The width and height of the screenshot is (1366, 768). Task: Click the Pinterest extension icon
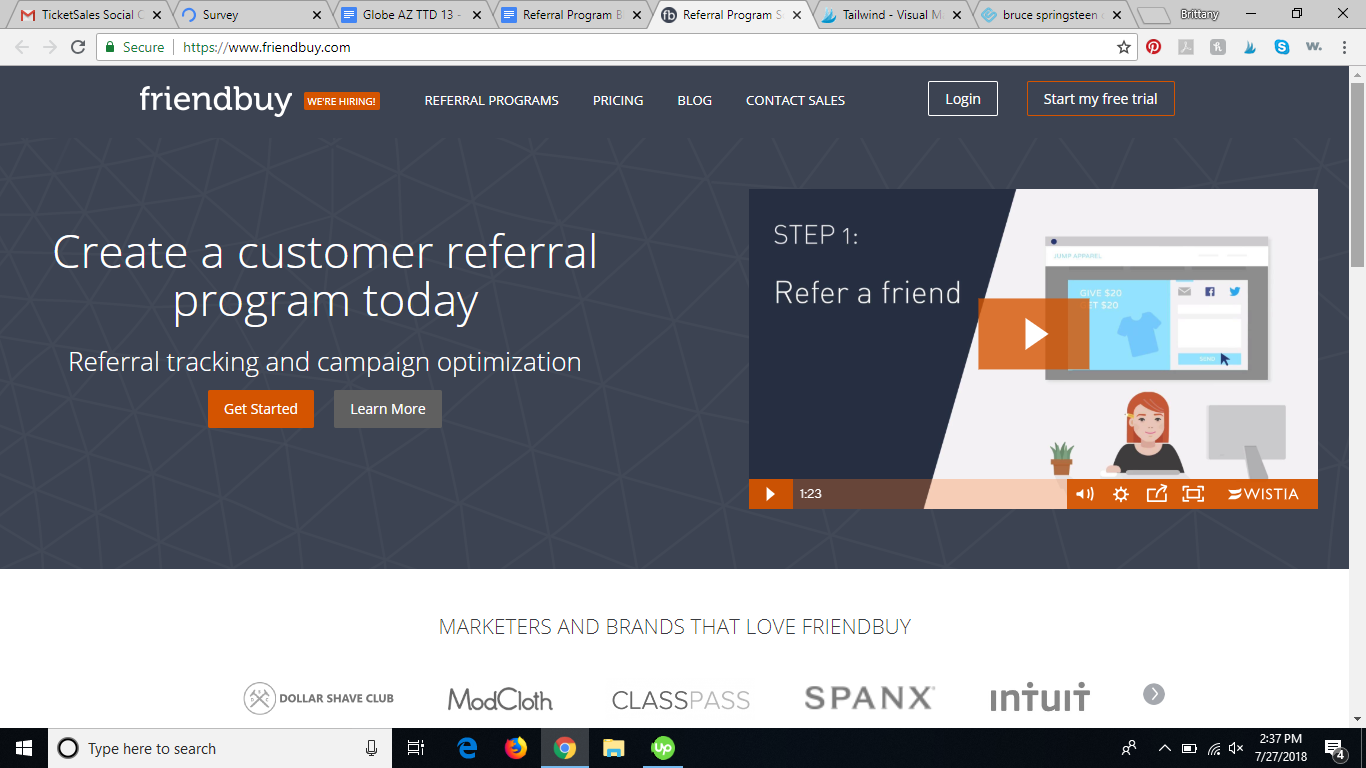click(x=1154, y=47)
